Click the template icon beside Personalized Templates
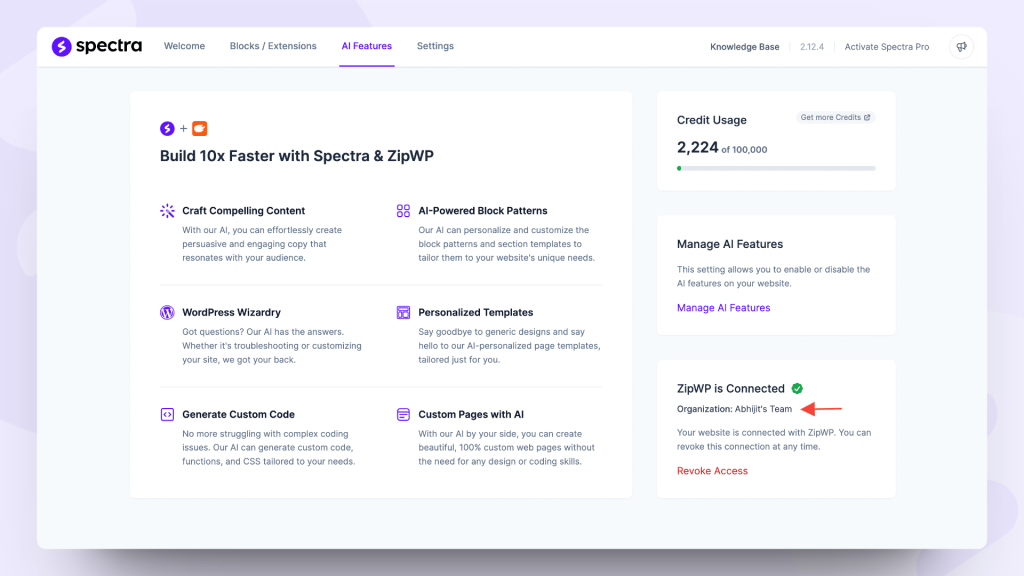 tap(401, 312)
